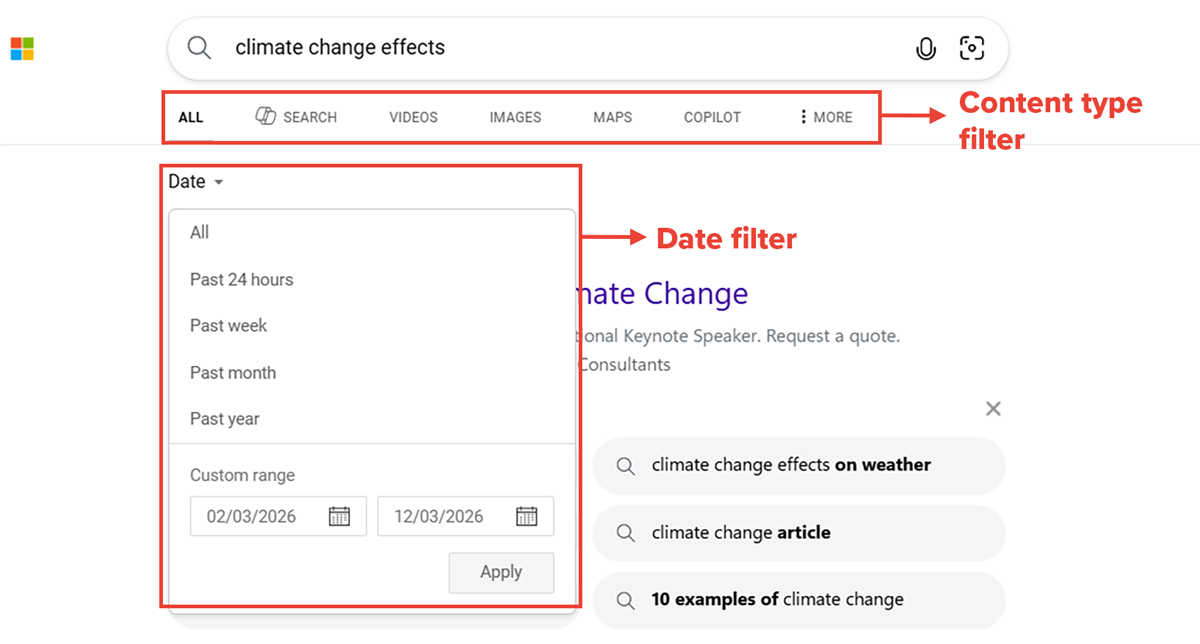Click search icon beside 'climate change article'
The image size is (1200, 644).
626,533
